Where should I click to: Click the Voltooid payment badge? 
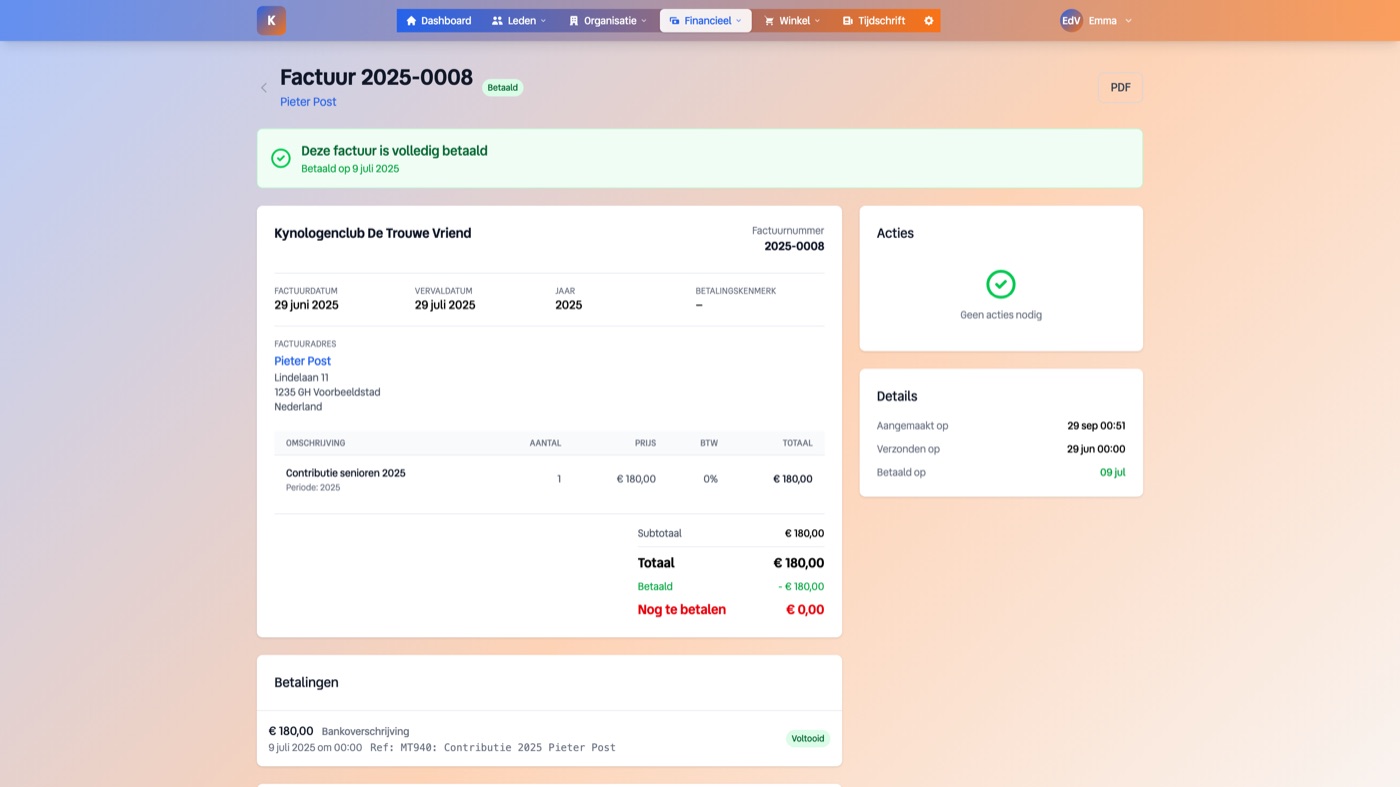pos(808,739)
